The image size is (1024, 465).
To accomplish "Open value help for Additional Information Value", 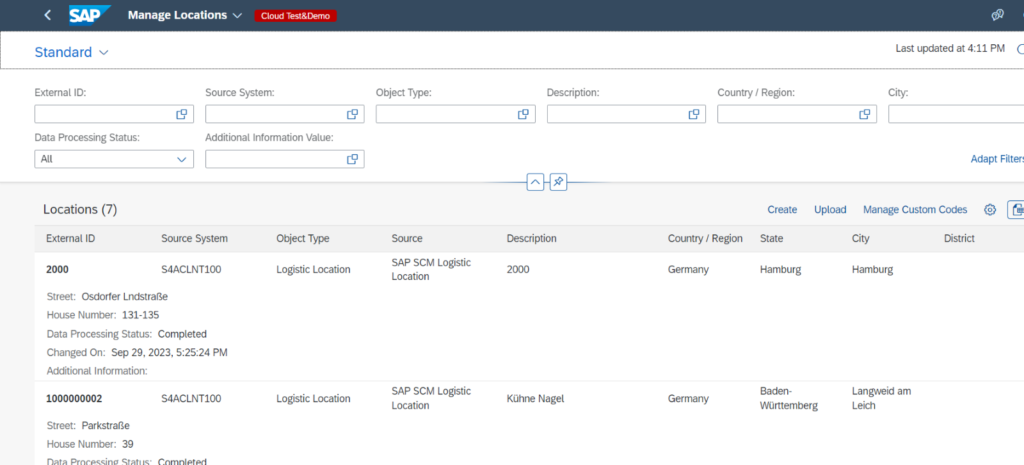I will (x=352, y=159).
